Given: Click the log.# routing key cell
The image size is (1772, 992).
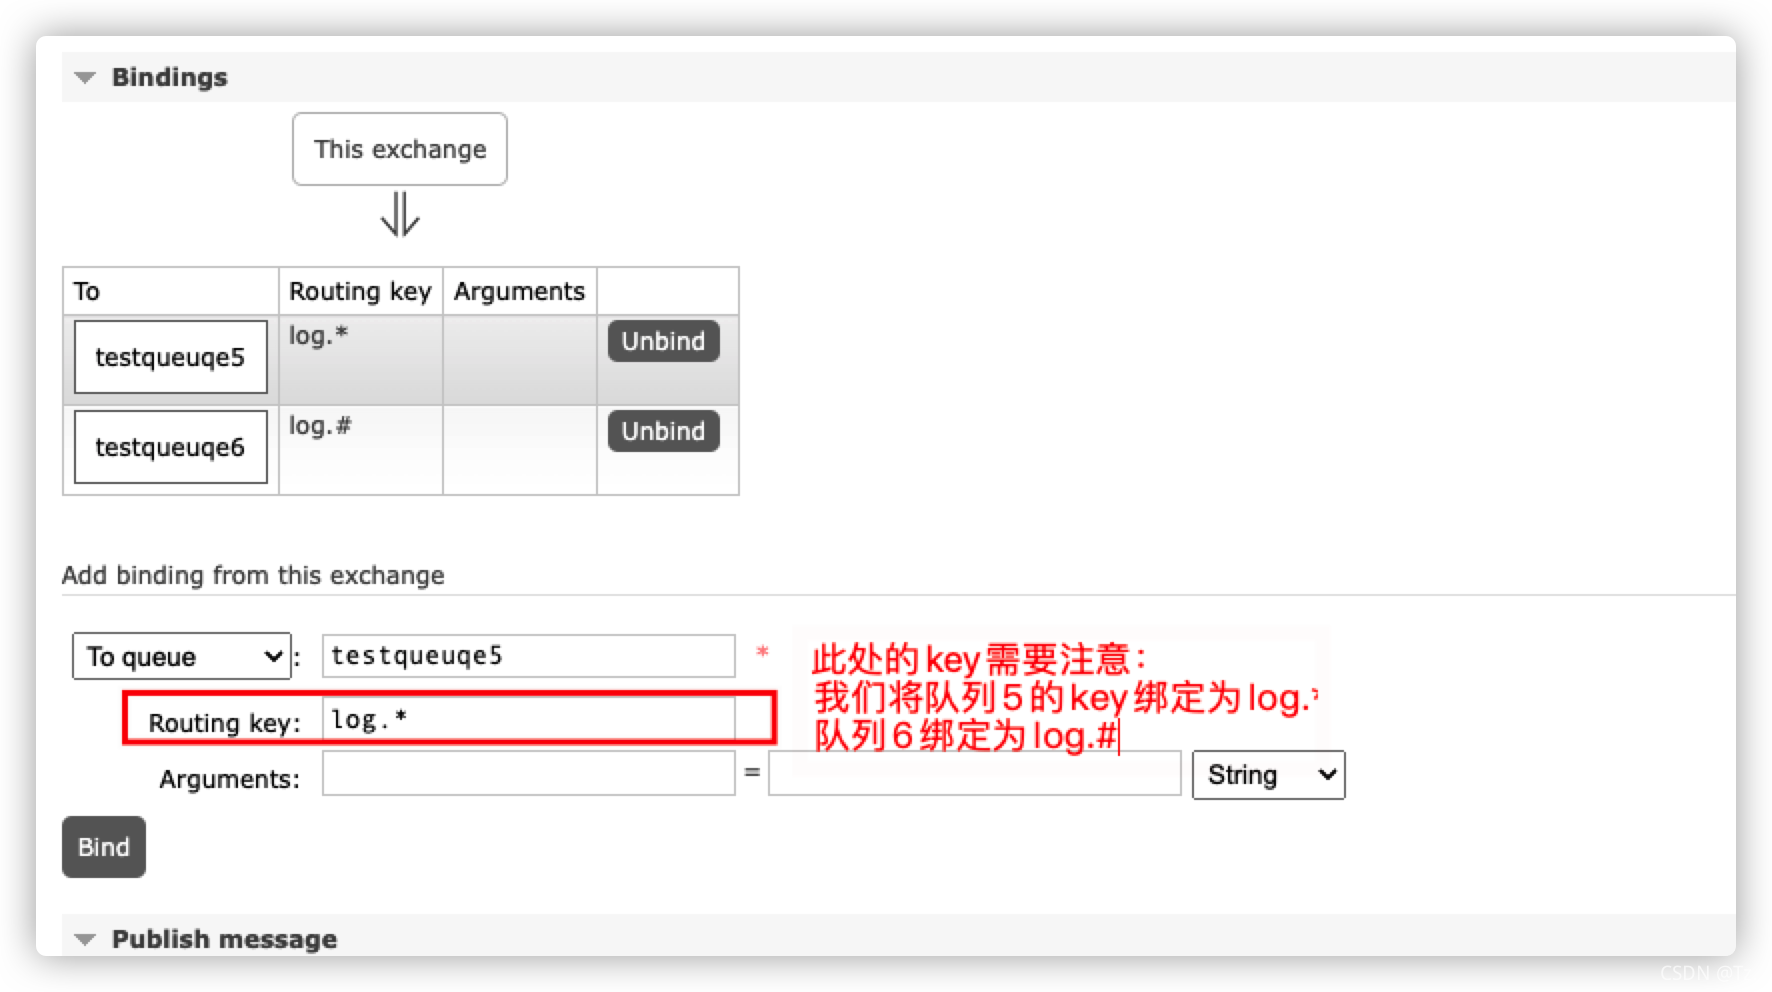Looking at the screenshot, I should pos(360,450).
